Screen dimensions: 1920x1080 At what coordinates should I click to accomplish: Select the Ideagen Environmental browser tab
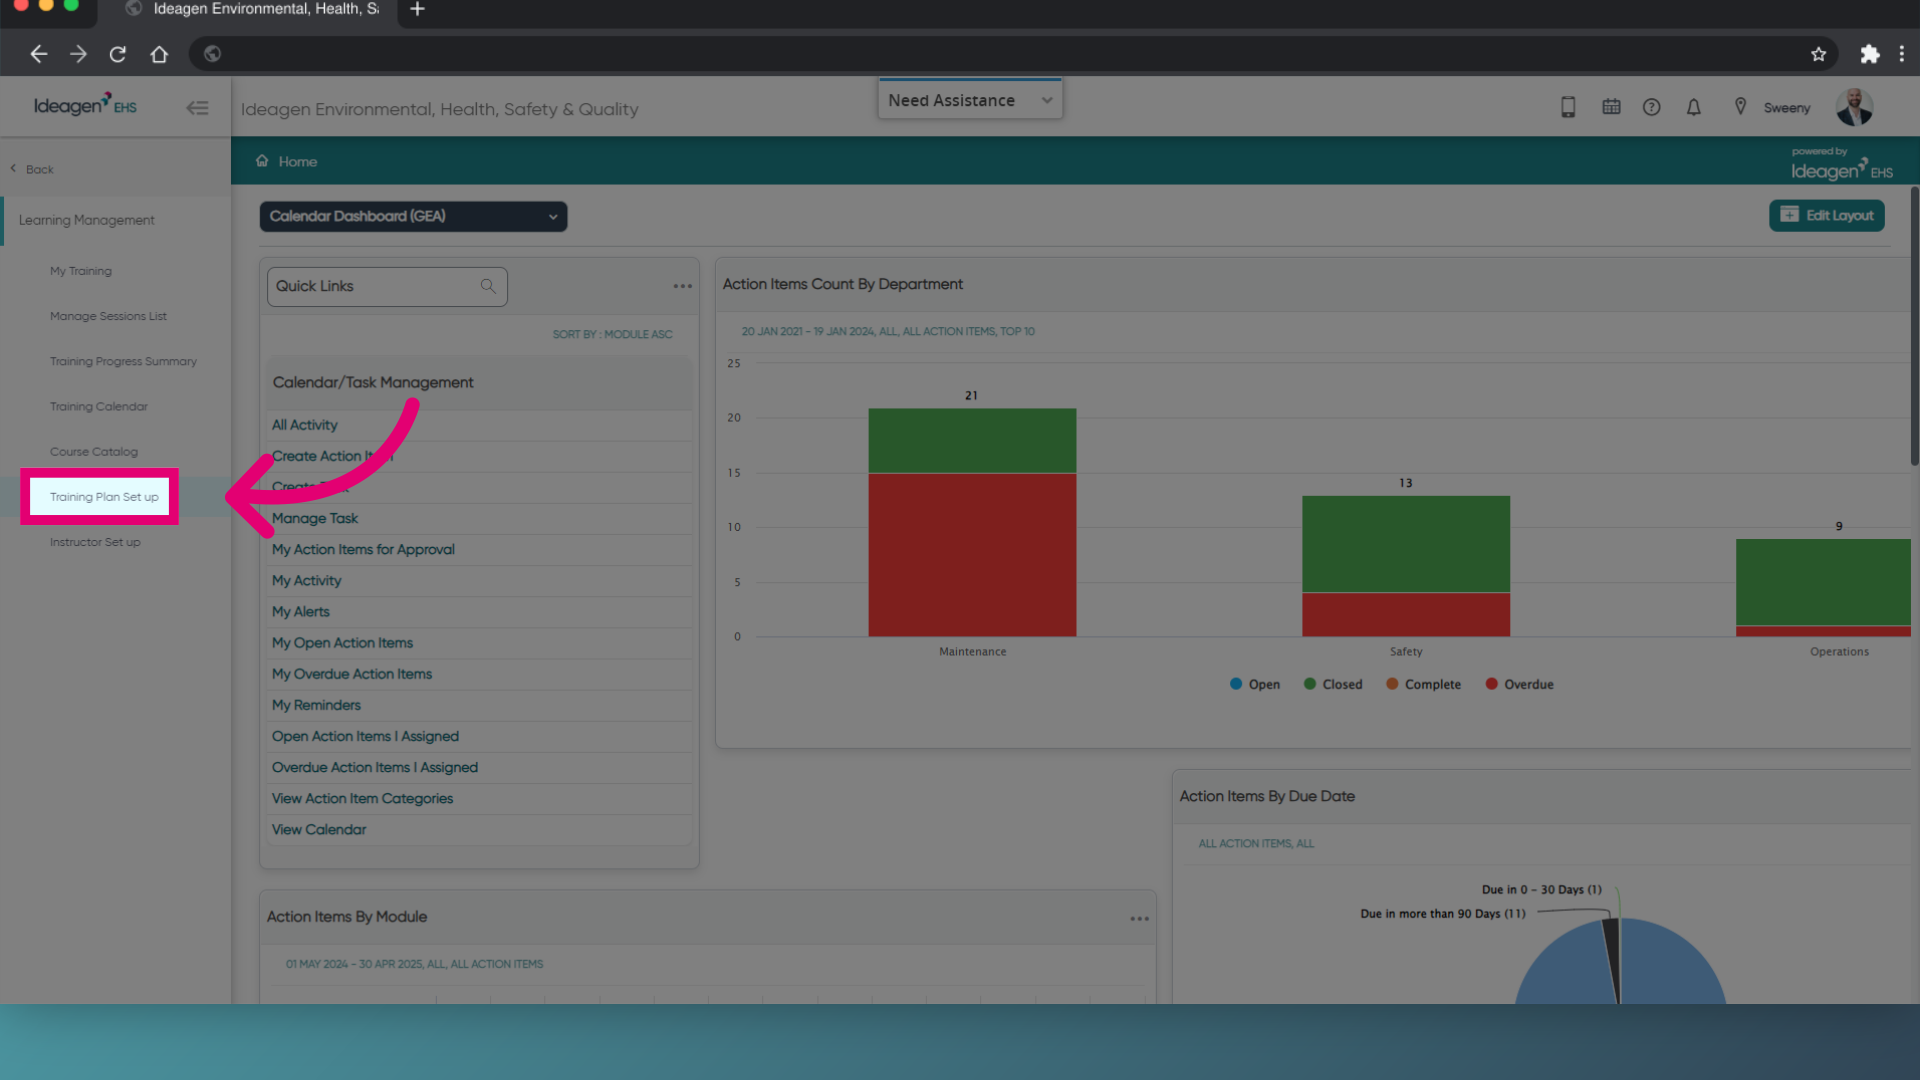255,9
